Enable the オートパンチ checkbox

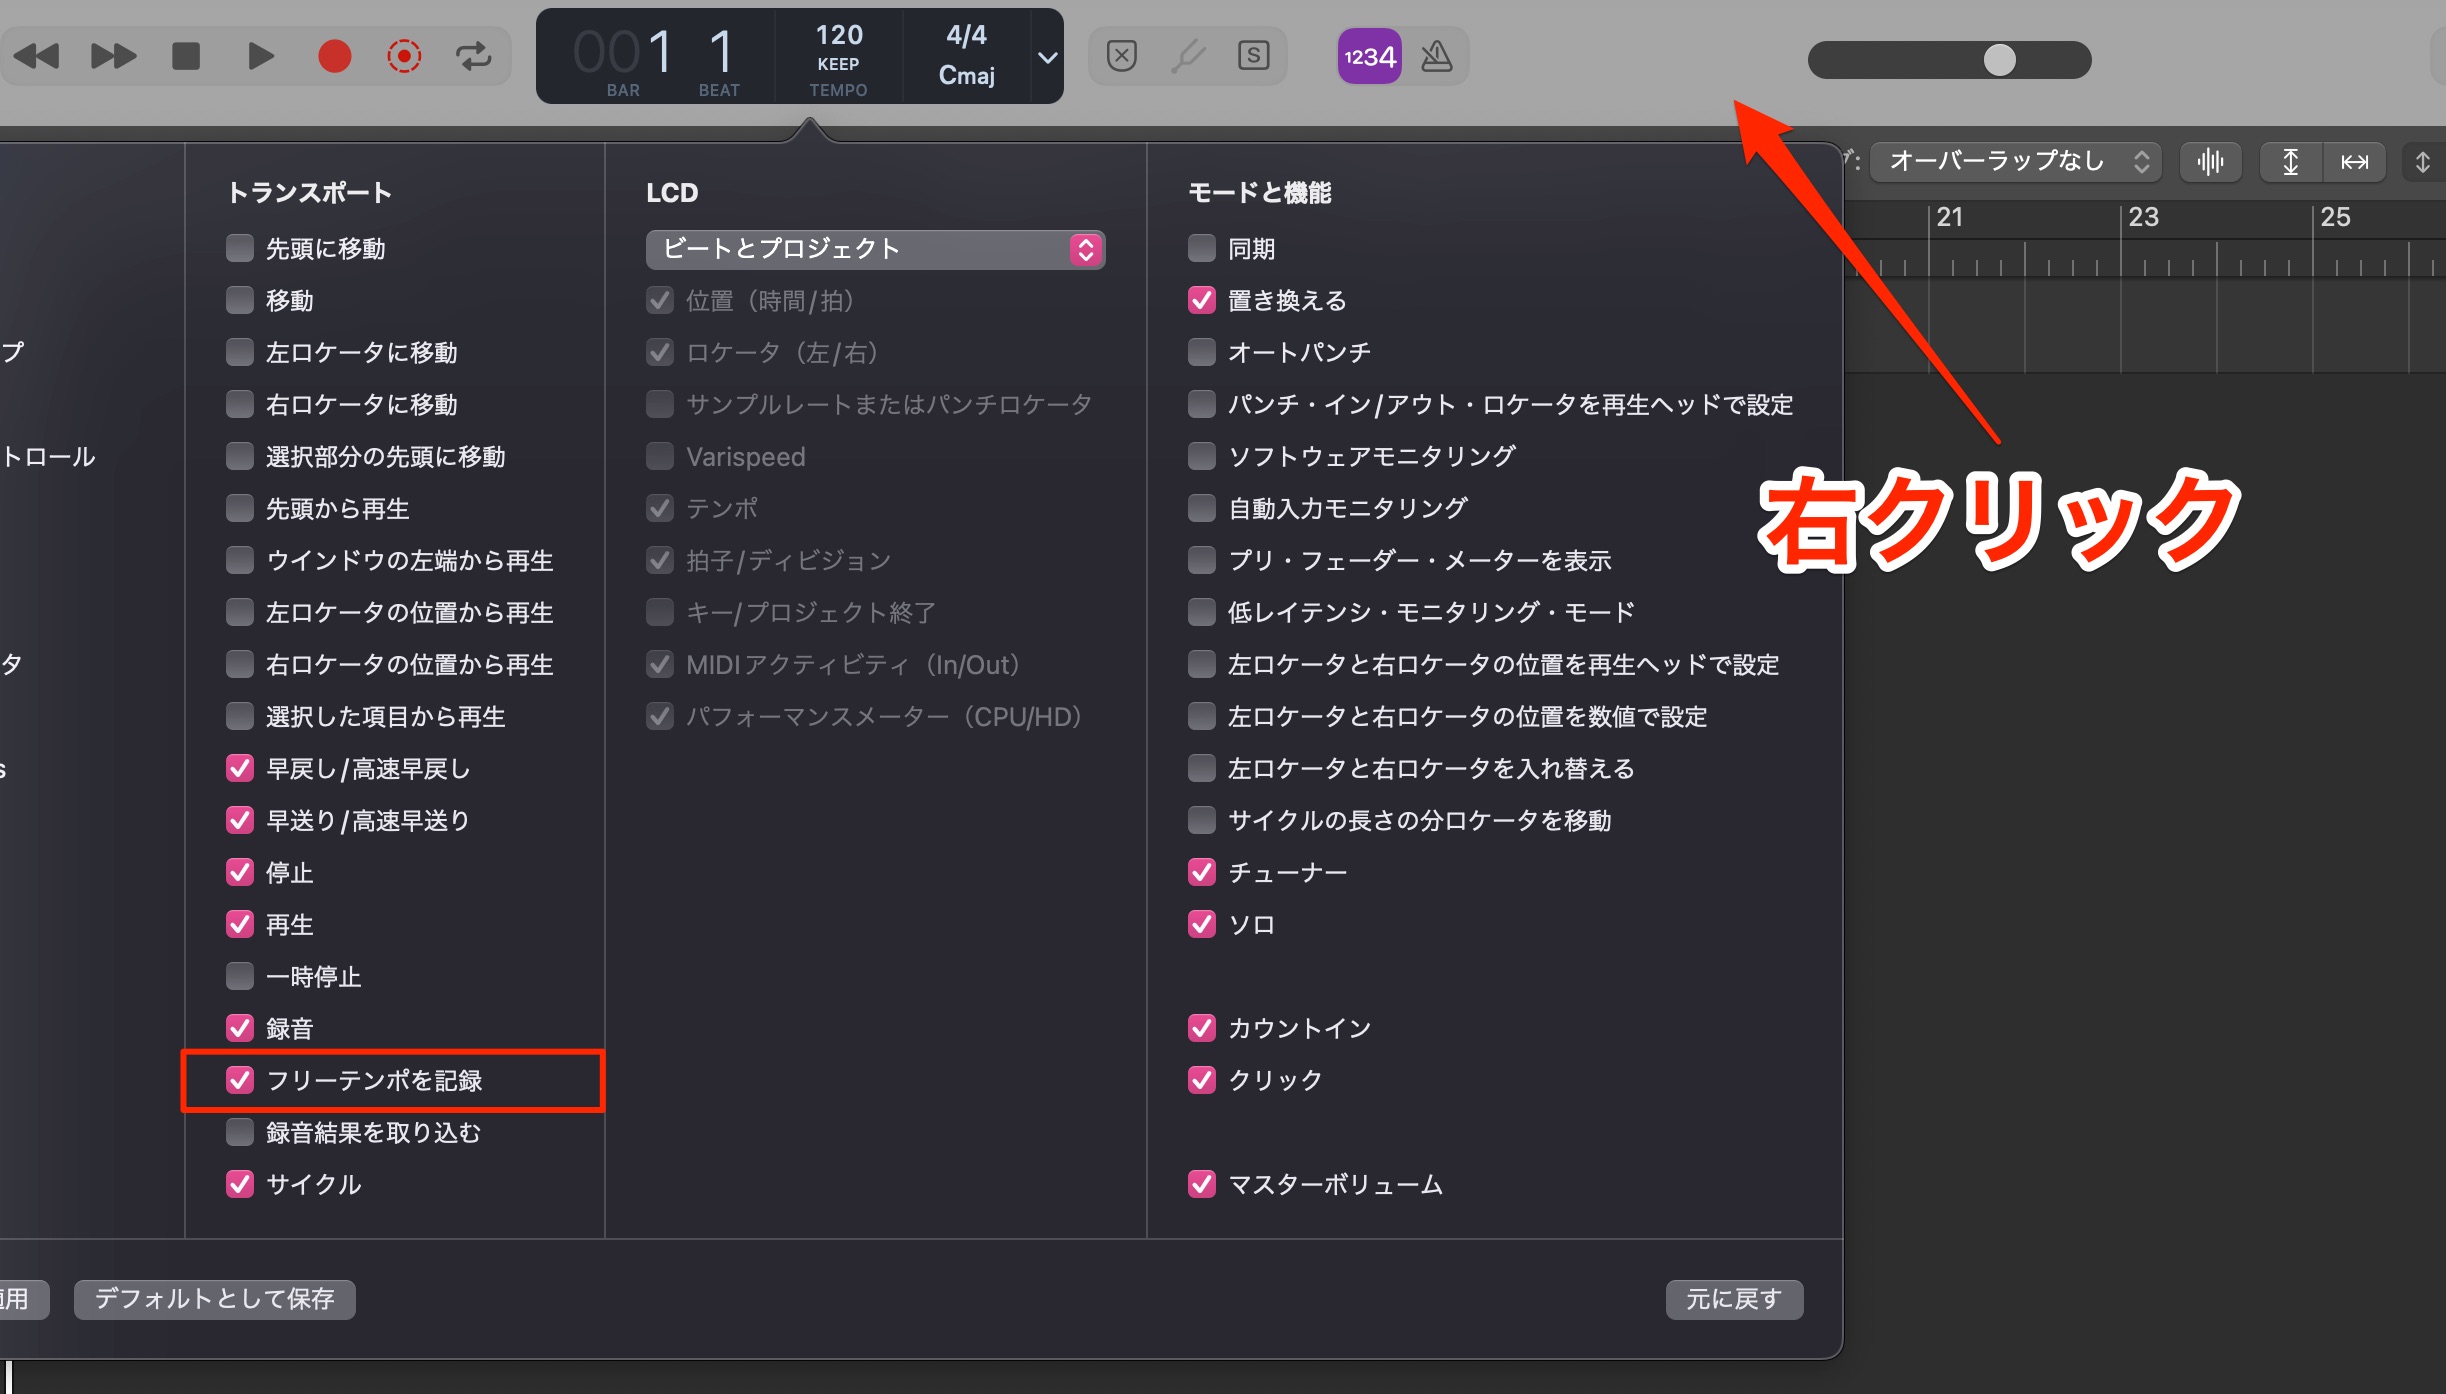pos(1202,352)
